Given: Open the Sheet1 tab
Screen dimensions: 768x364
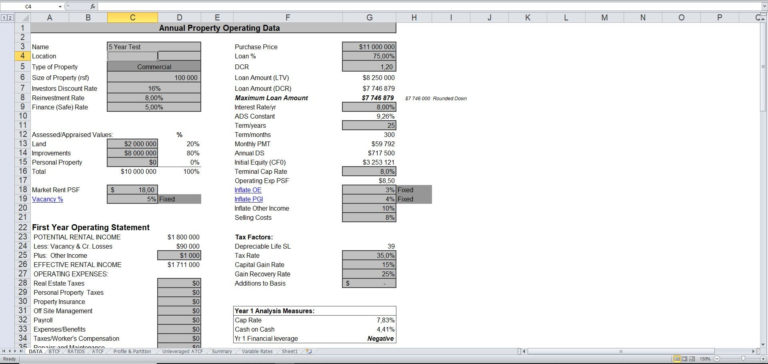Looking at the screenshot, I should pos(289,351).
